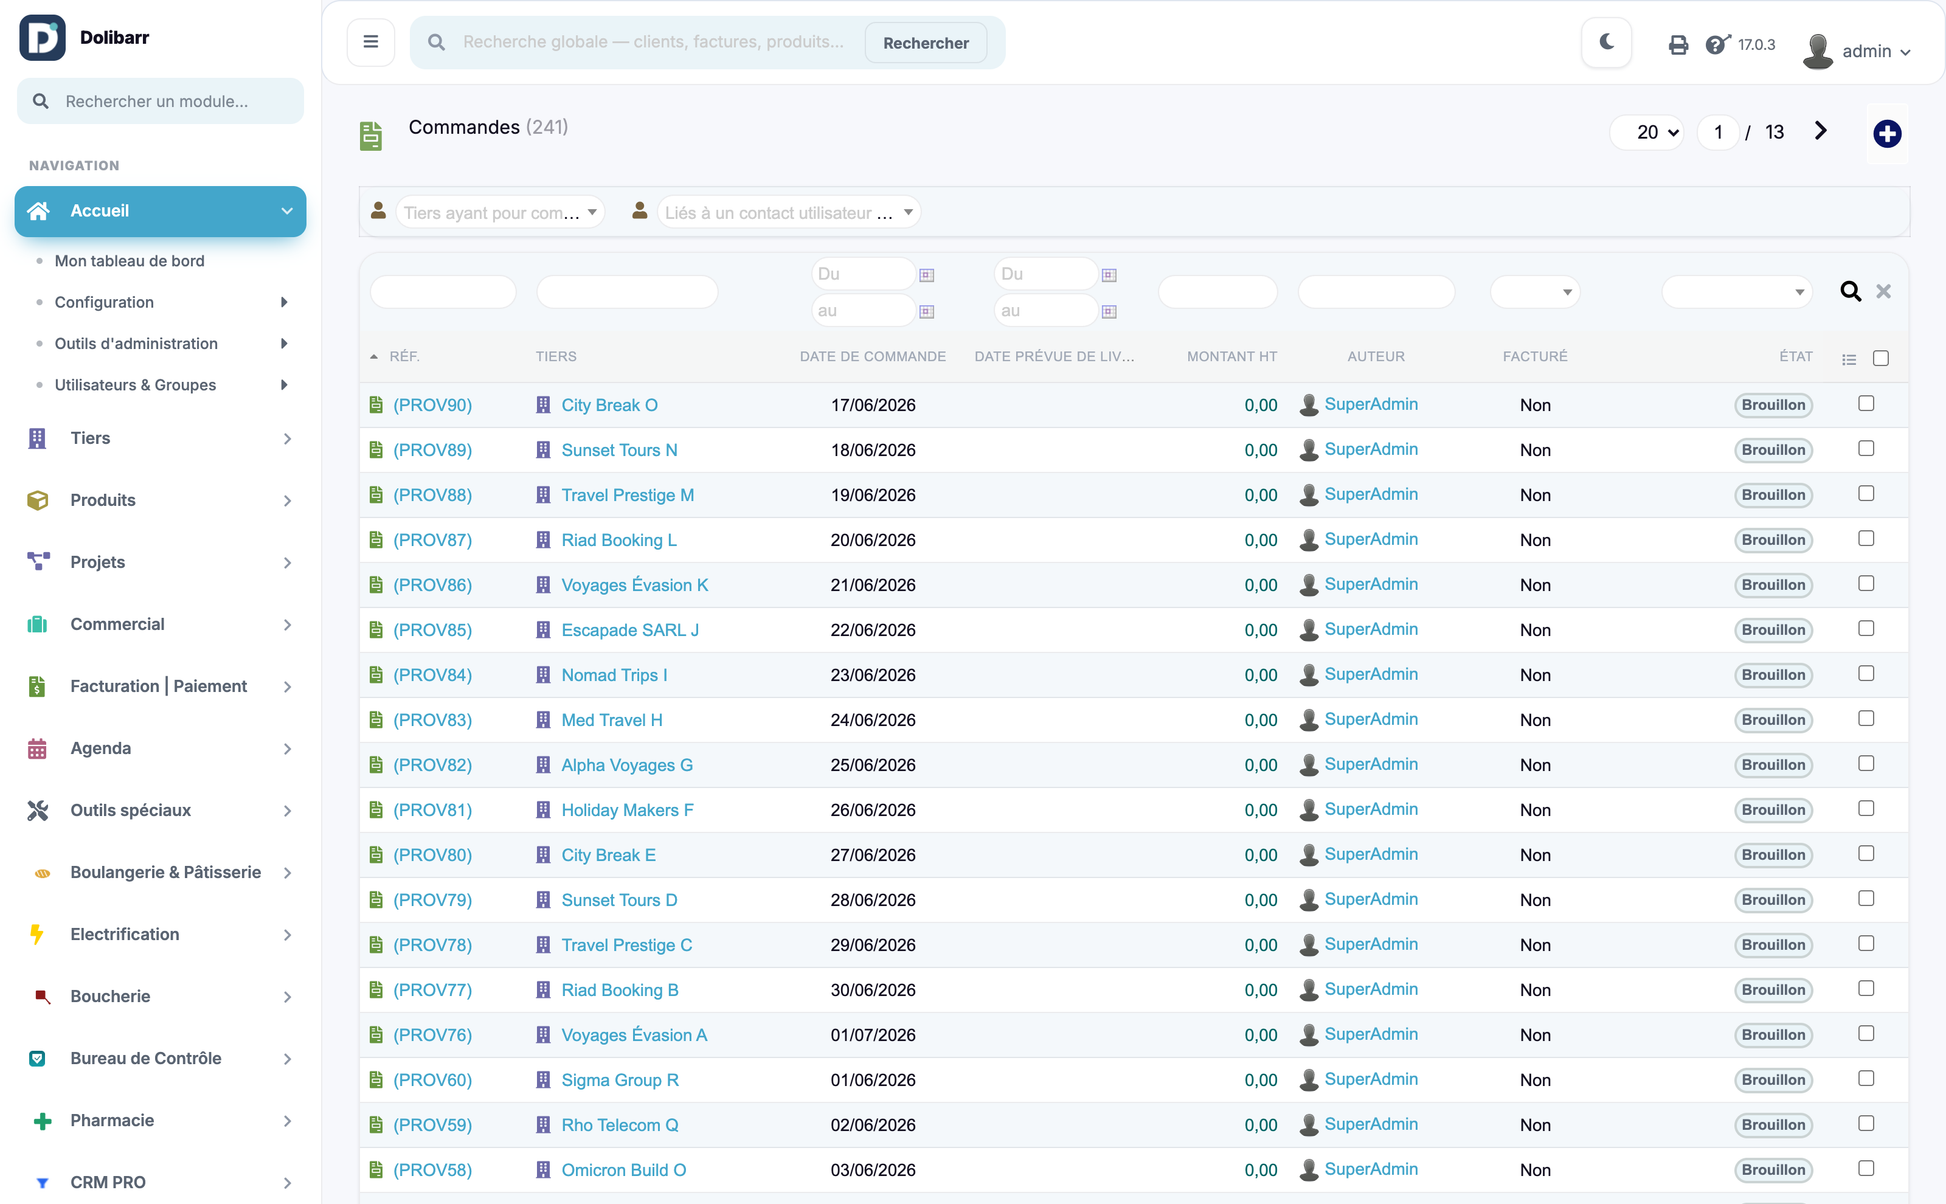Click the Outils spéciaux tools icon
Viewport: 1946px width, 1204px height.
(x=37, y=810)
